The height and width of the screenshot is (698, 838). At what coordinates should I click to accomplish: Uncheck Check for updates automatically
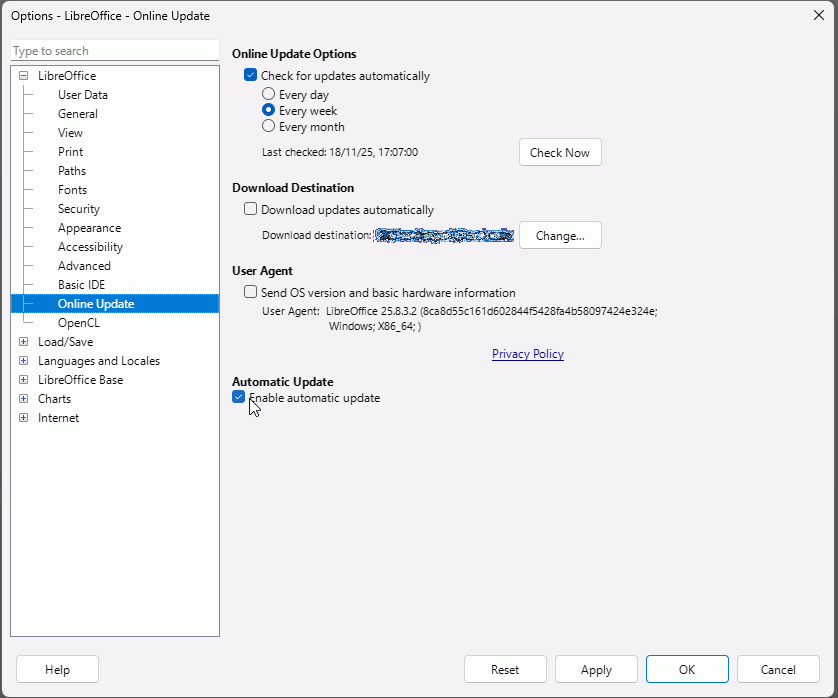tap(251, 76)
